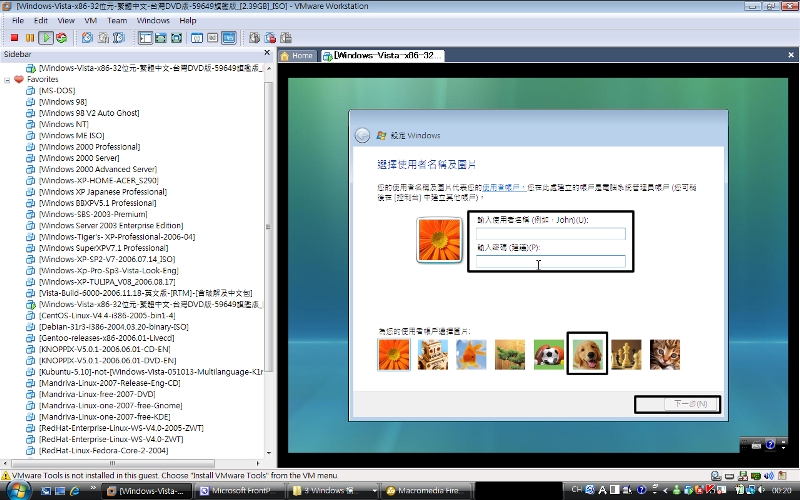Screen dimensions: 800x500
Task: Choose the bonsai tree account picture
Action: [510, 355]
